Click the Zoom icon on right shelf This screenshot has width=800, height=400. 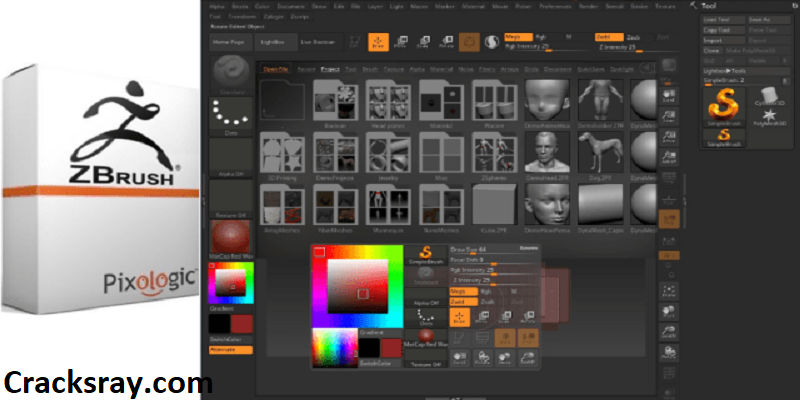[669, 118]
